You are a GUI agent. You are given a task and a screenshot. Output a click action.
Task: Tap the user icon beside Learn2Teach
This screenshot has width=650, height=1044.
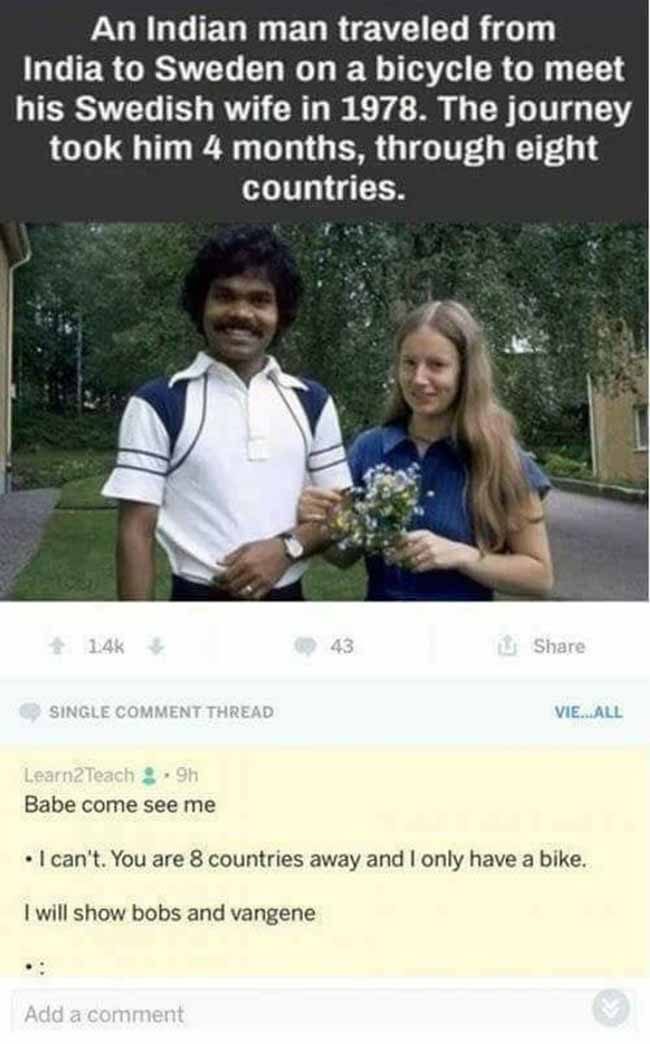[149, 775]
